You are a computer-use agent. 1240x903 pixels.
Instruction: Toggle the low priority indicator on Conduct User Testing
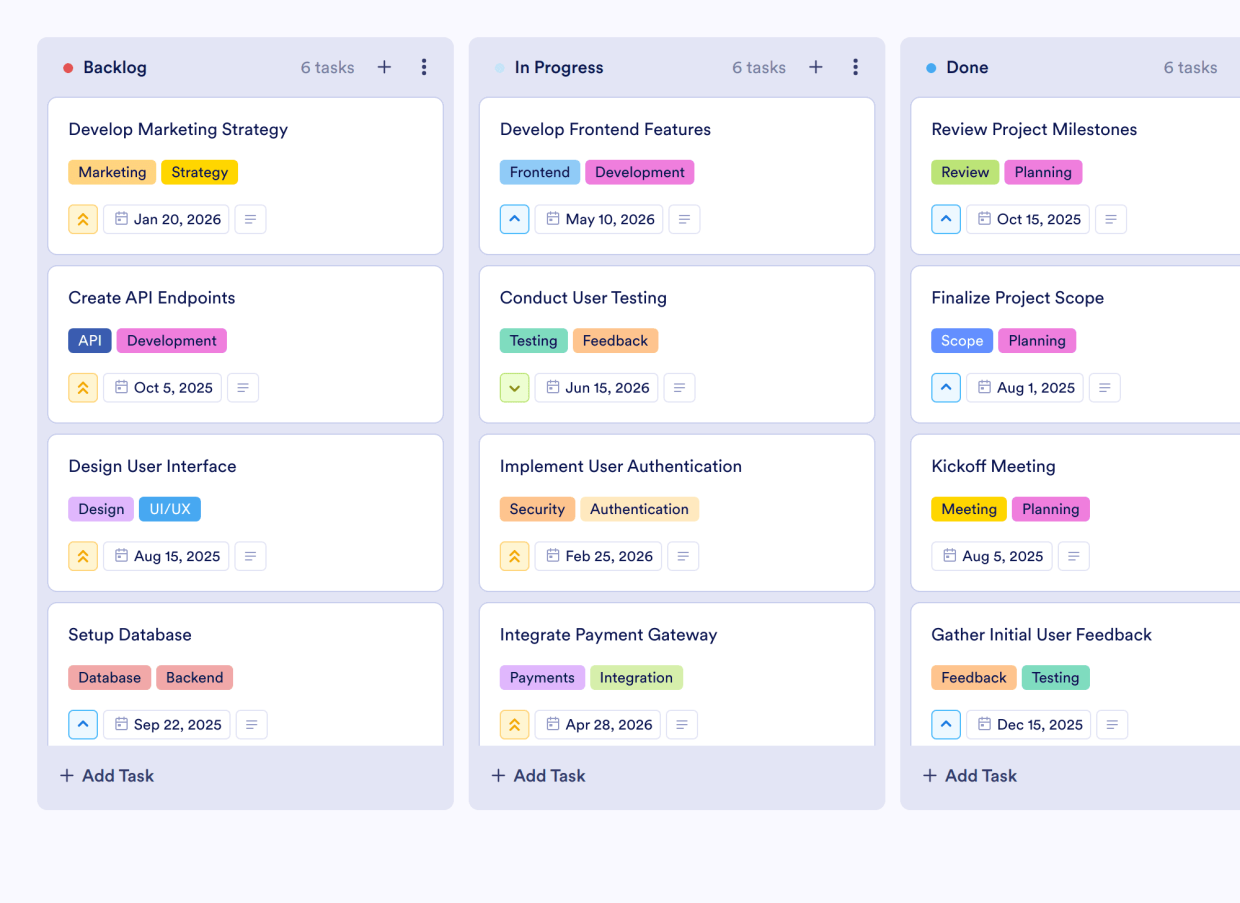tap(514, 387)
